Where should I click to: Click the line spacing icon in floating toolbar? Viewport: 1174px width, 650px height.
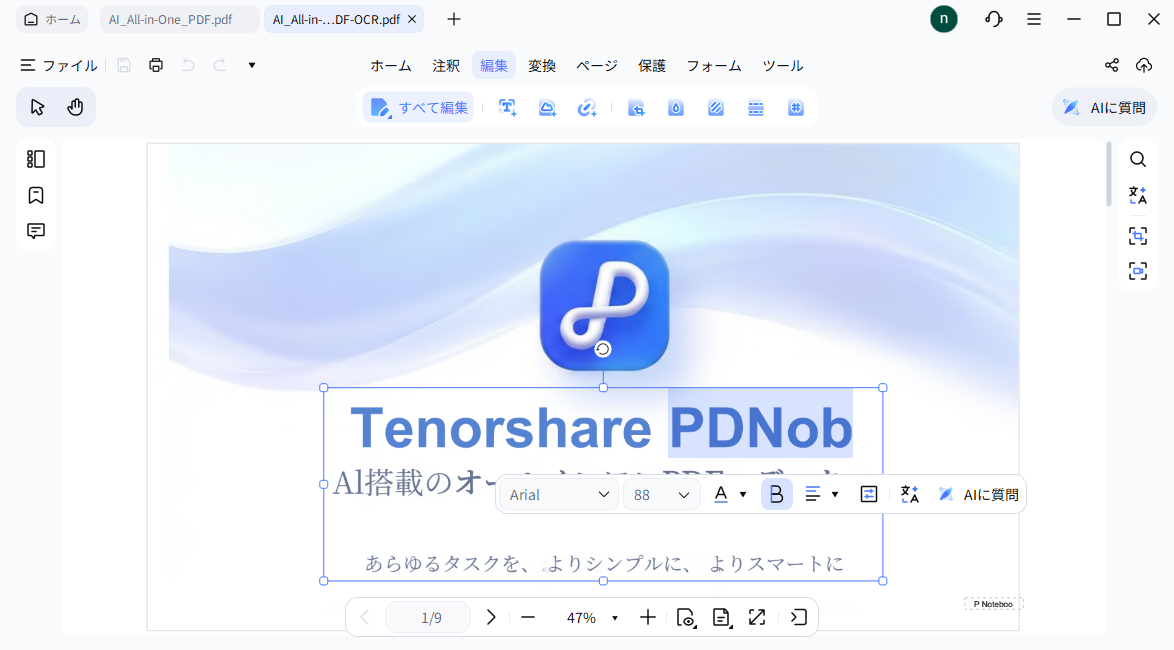coord(869,494)
